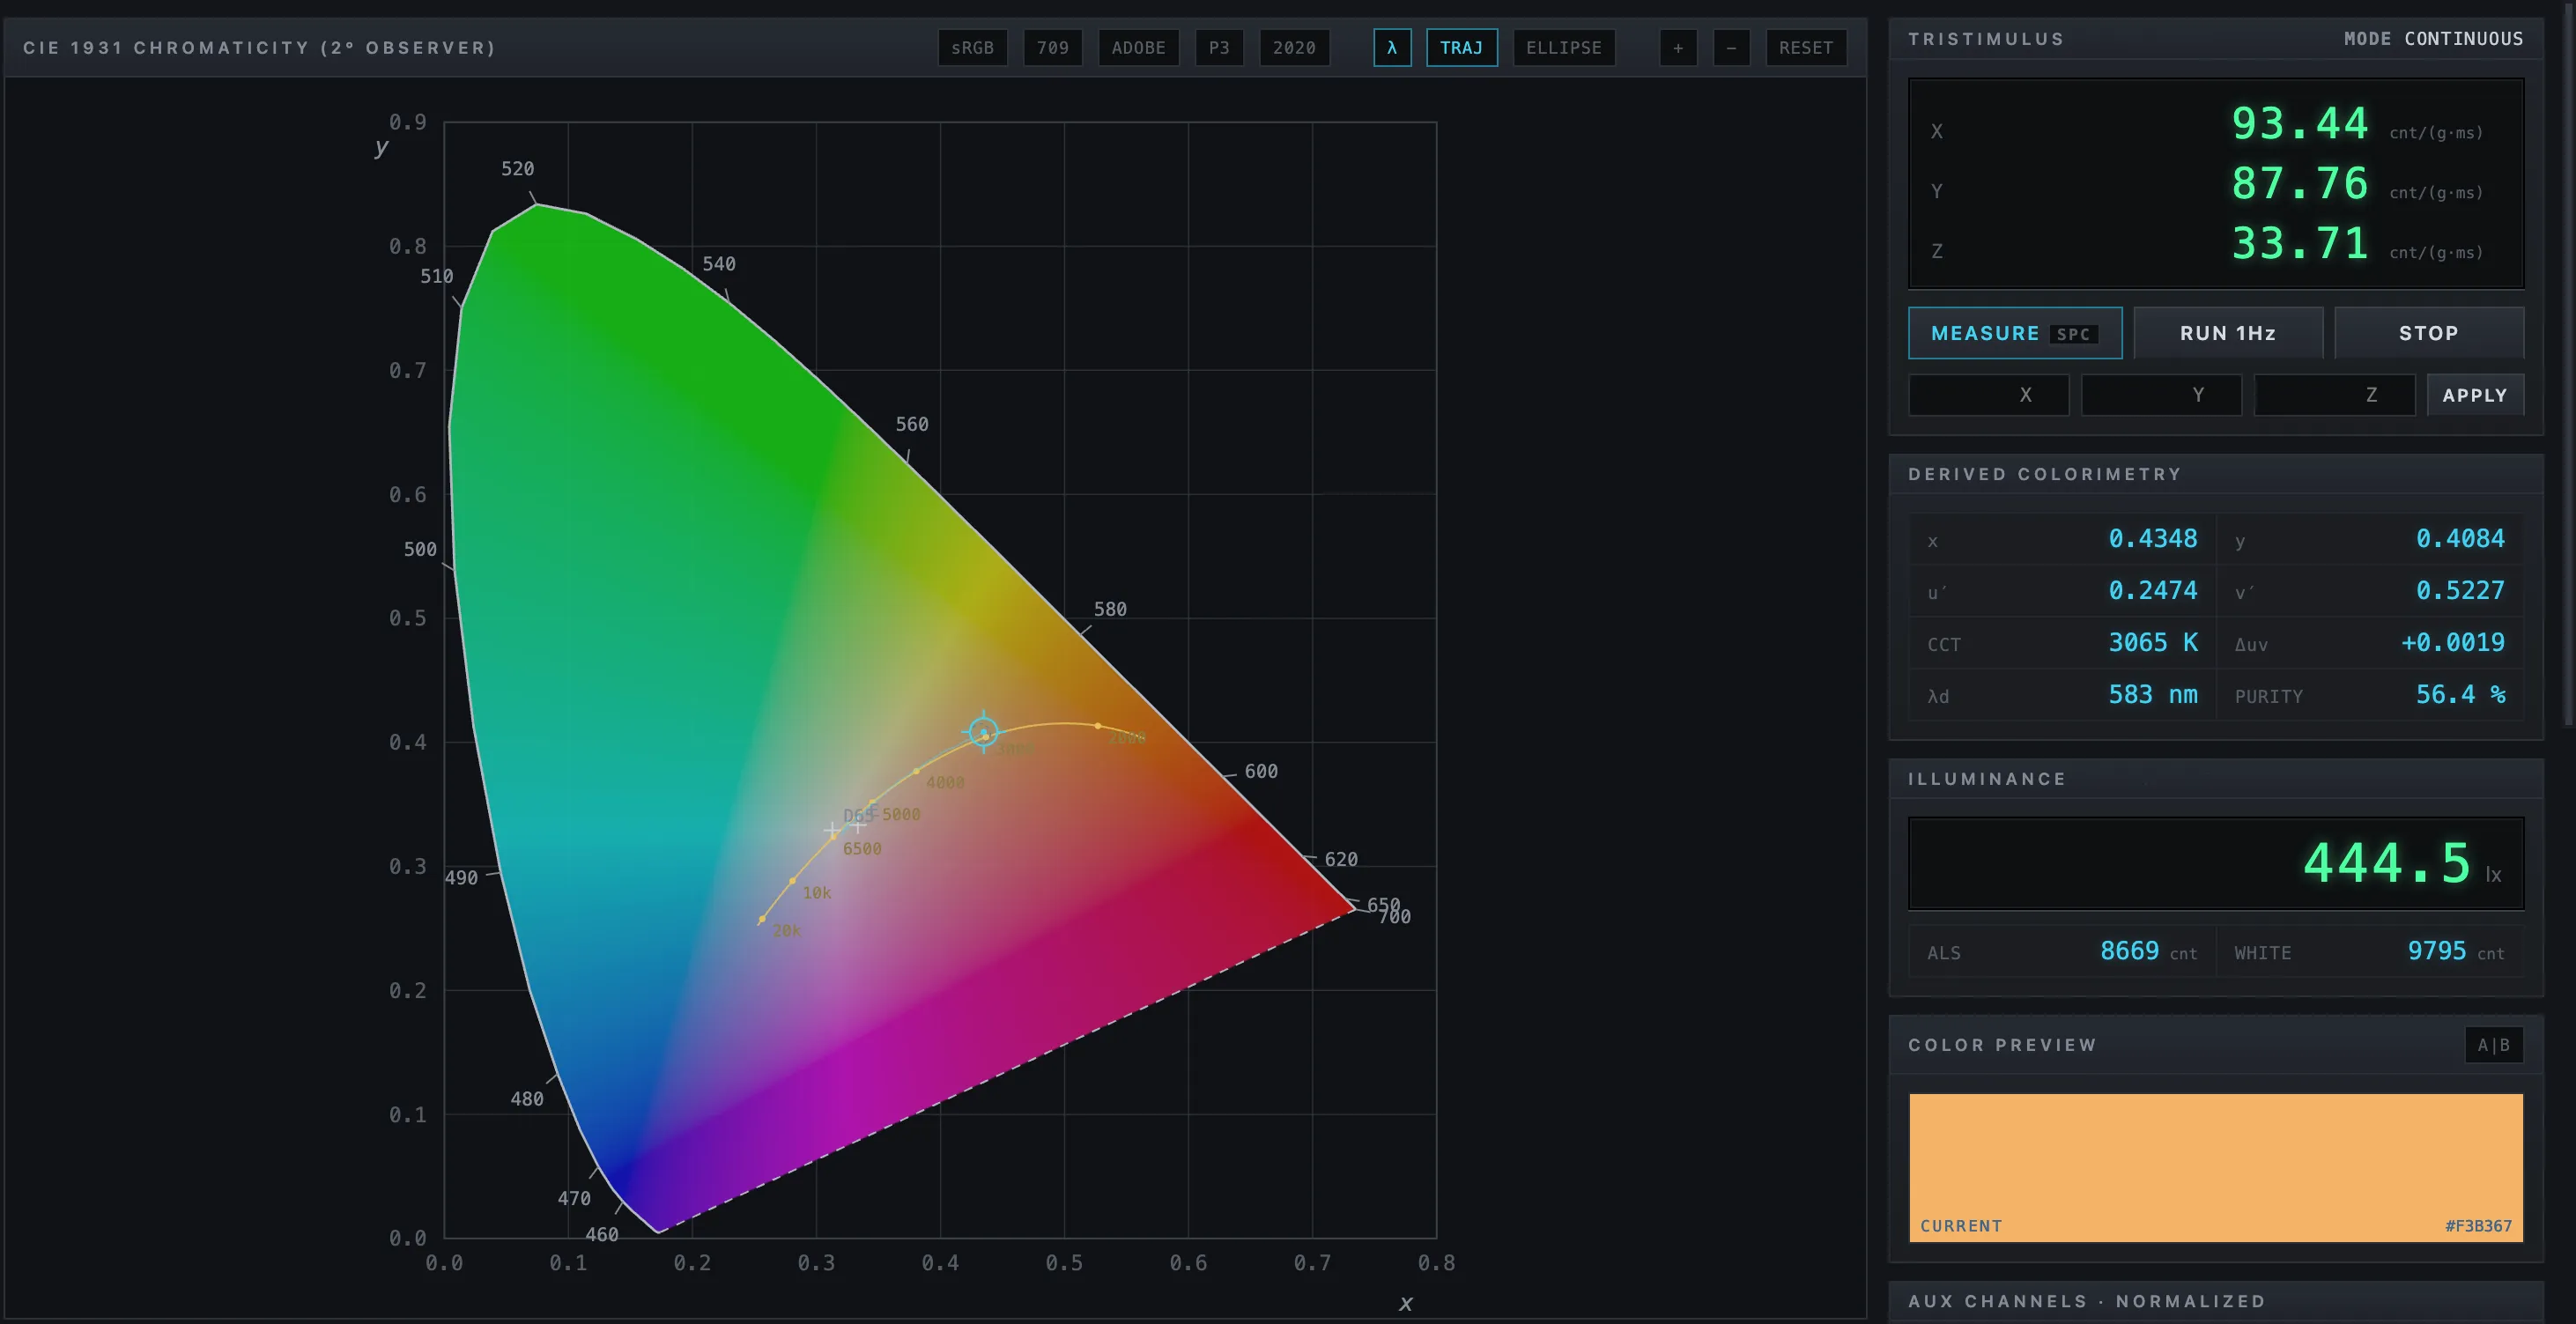
Task: Click the 4000 Planckian locus label
Action: click(x=945, y=783)
